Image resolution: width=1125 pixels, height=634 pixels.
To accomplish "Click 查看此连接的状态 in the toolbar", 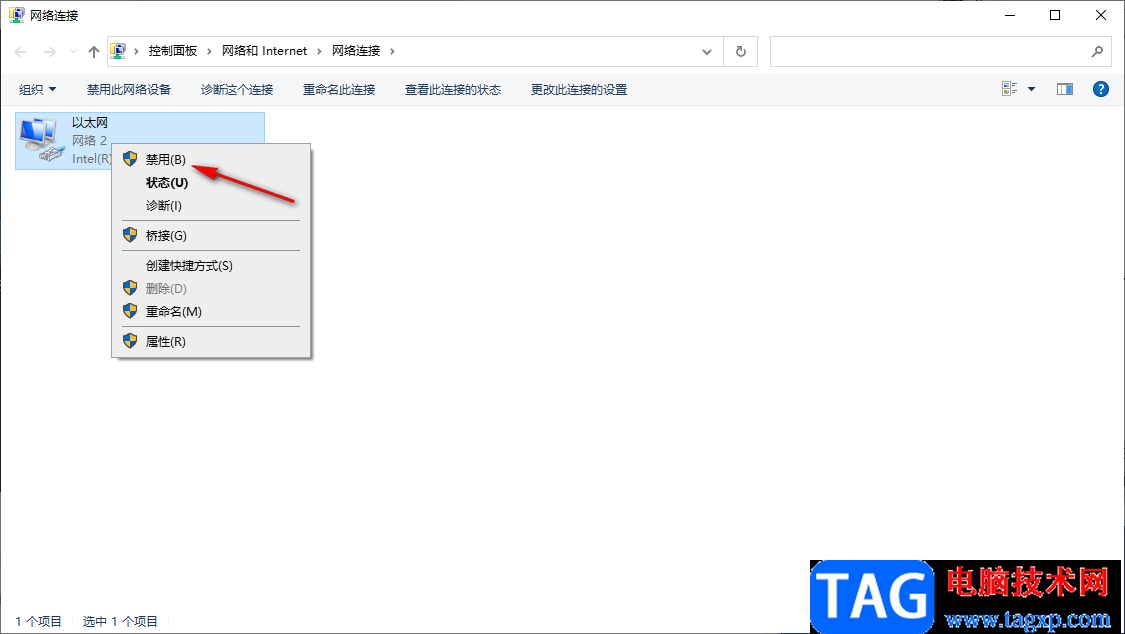I will [453, 90].
